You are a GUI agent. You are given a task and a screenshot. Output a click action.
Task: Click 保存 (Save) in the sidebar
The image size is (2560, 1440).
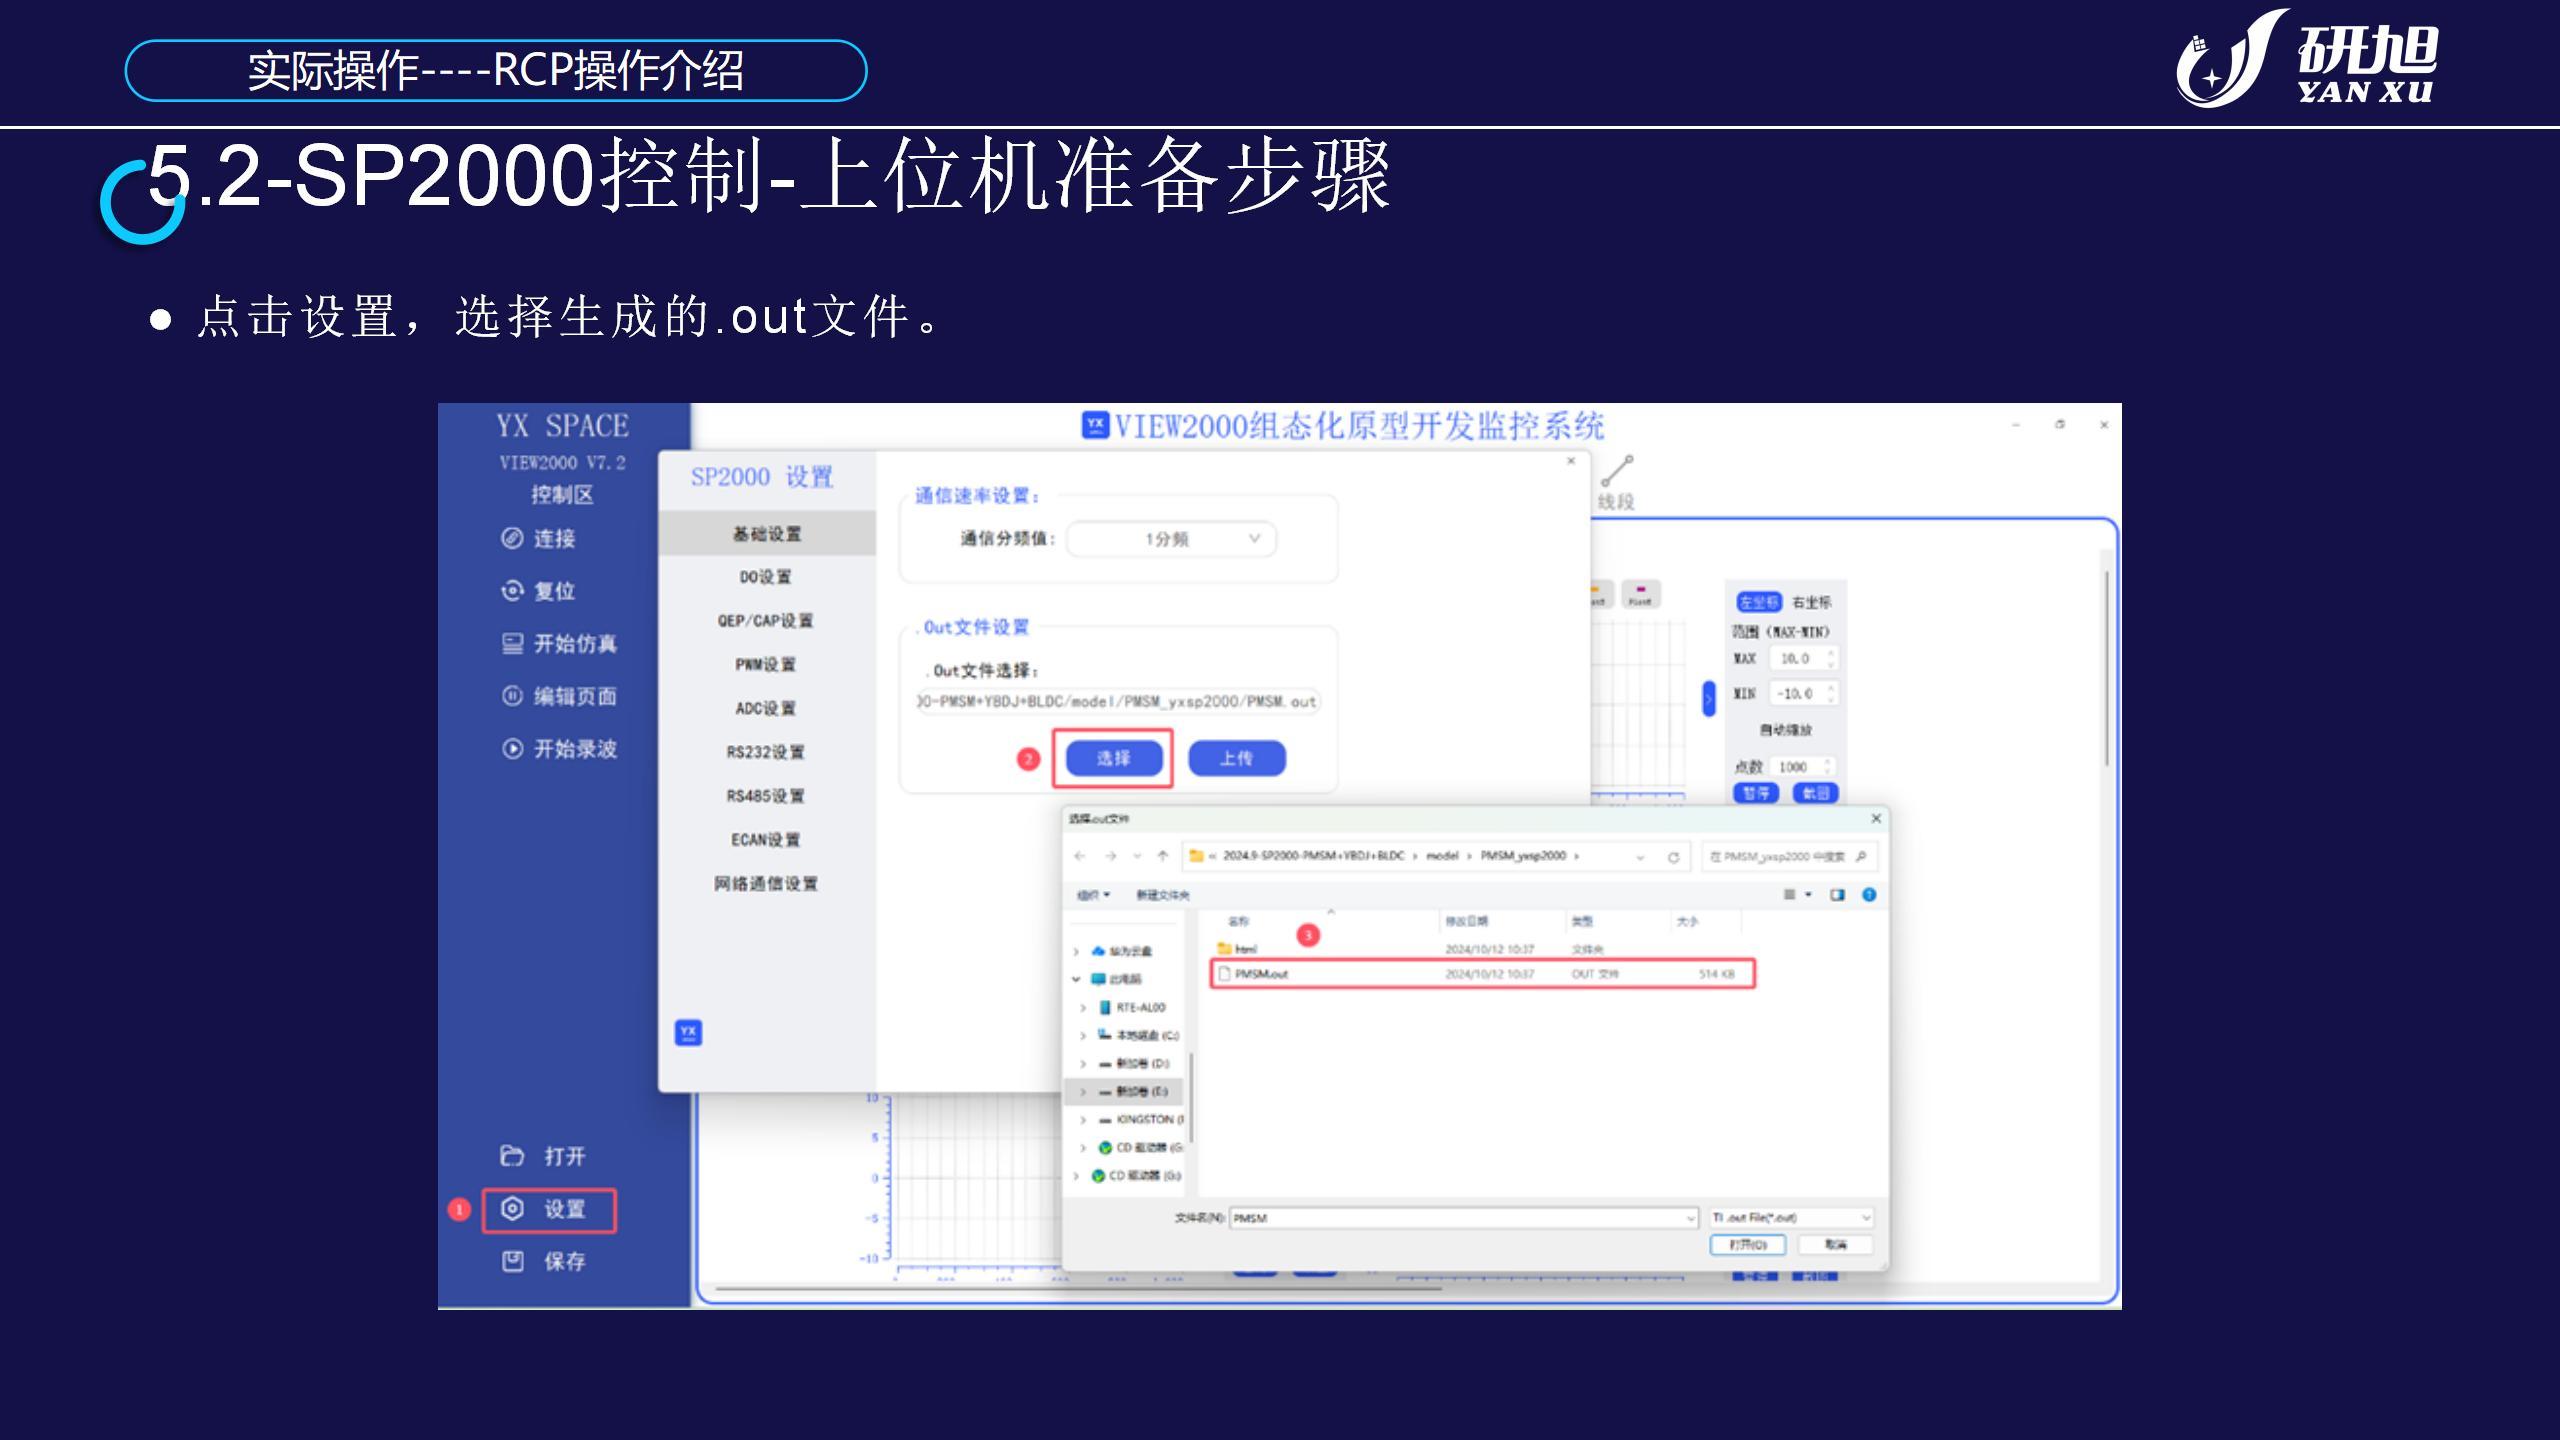pos(543,1261)
